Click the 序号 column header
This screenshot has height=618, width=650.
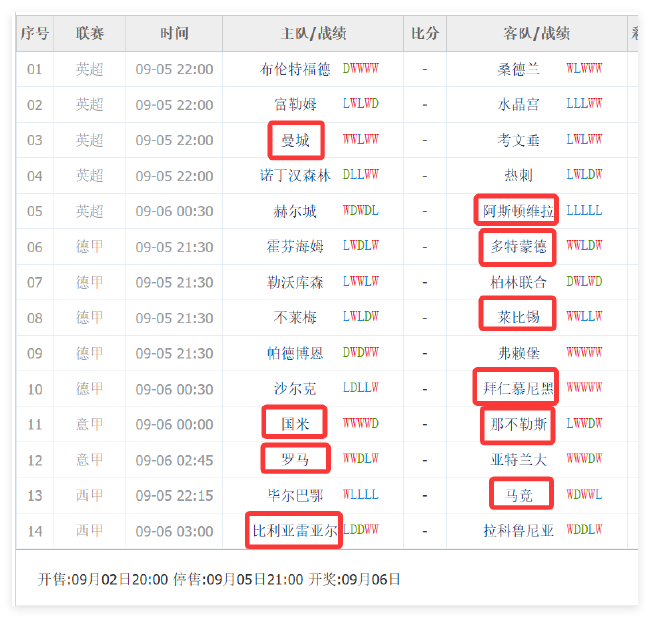click(35, 34)
